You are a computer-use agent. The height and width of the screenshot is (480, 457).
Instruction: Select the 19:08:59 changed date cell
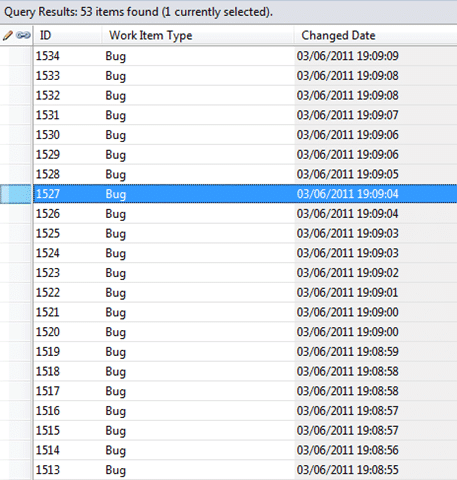[376, 351]
